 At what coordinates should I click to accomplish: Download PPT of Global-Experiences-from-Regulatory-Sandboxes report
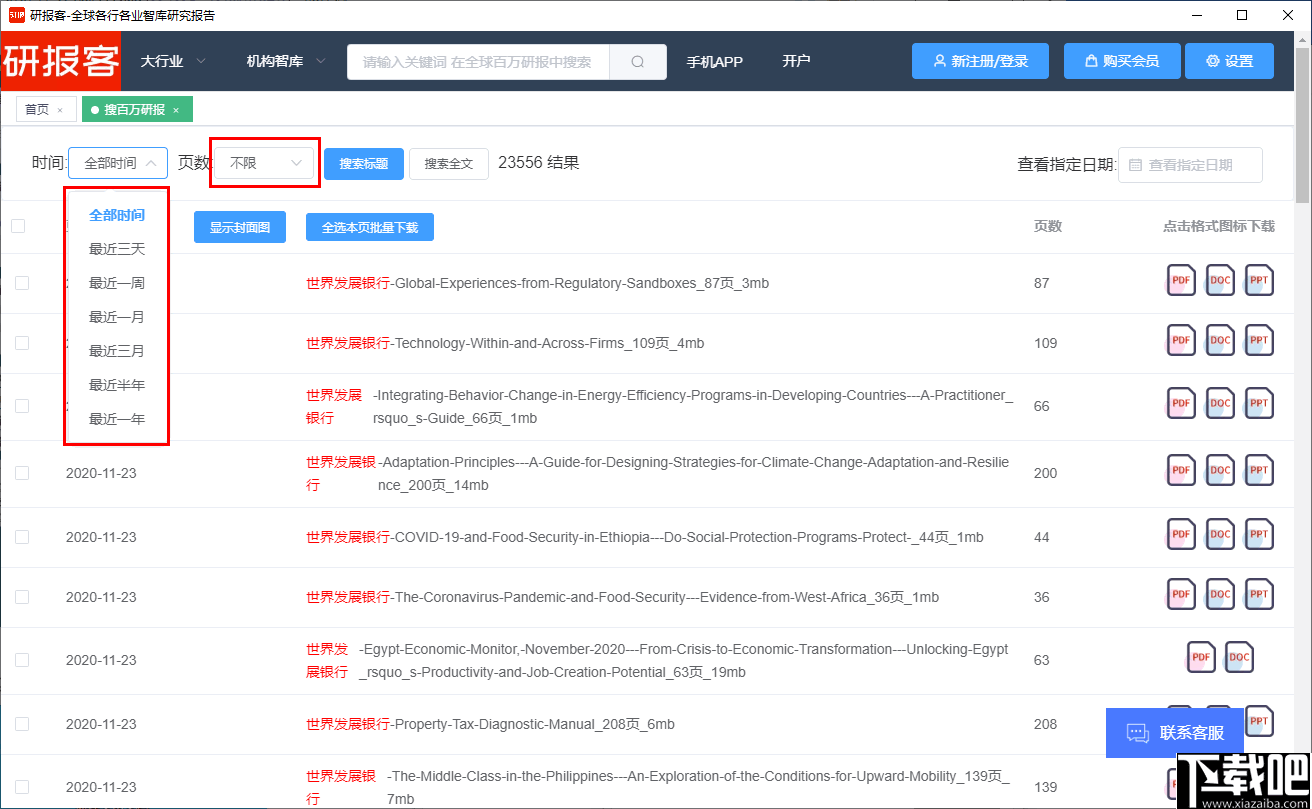tap(1259, 281)
